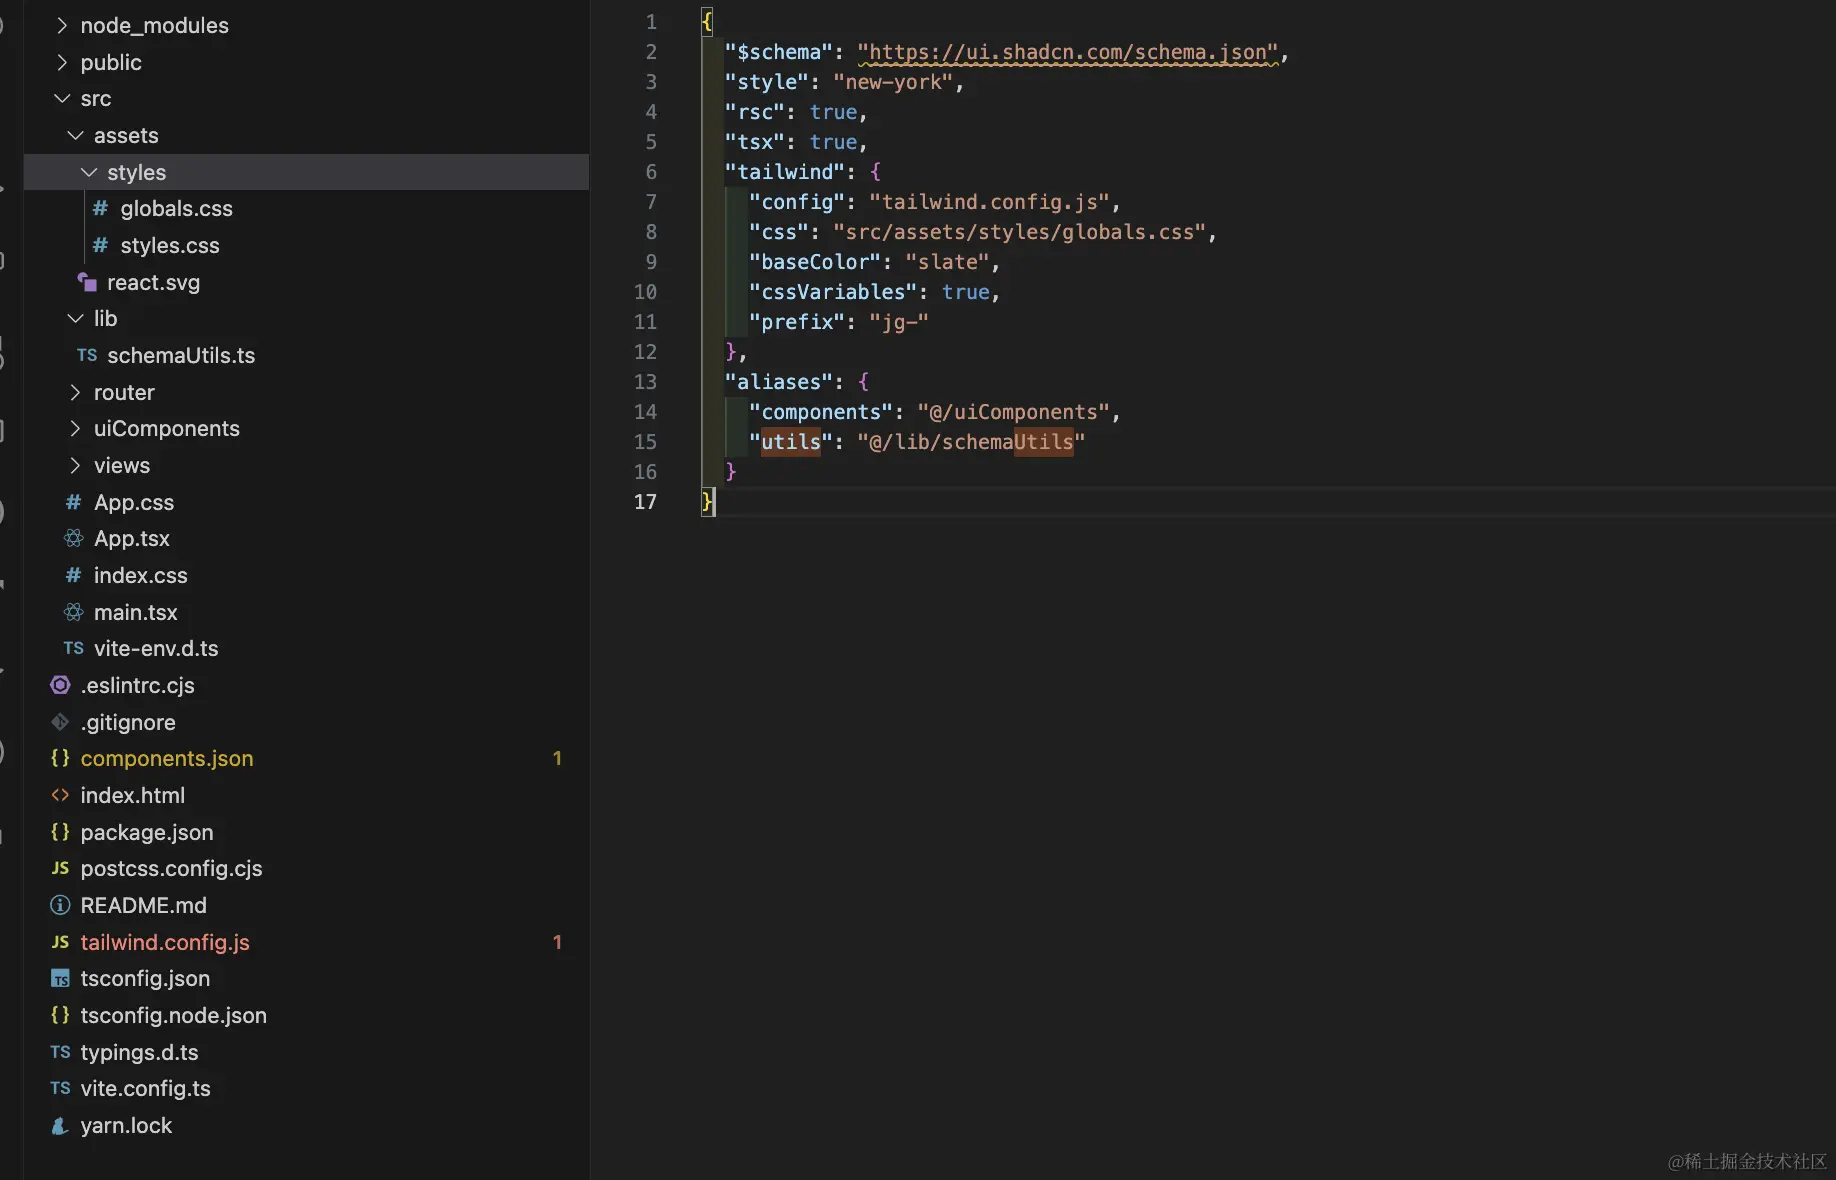Open vite.config.ts in the explorer
The width and height of the screenshot is (1836, 1180).
click(x=146, y=1088)
